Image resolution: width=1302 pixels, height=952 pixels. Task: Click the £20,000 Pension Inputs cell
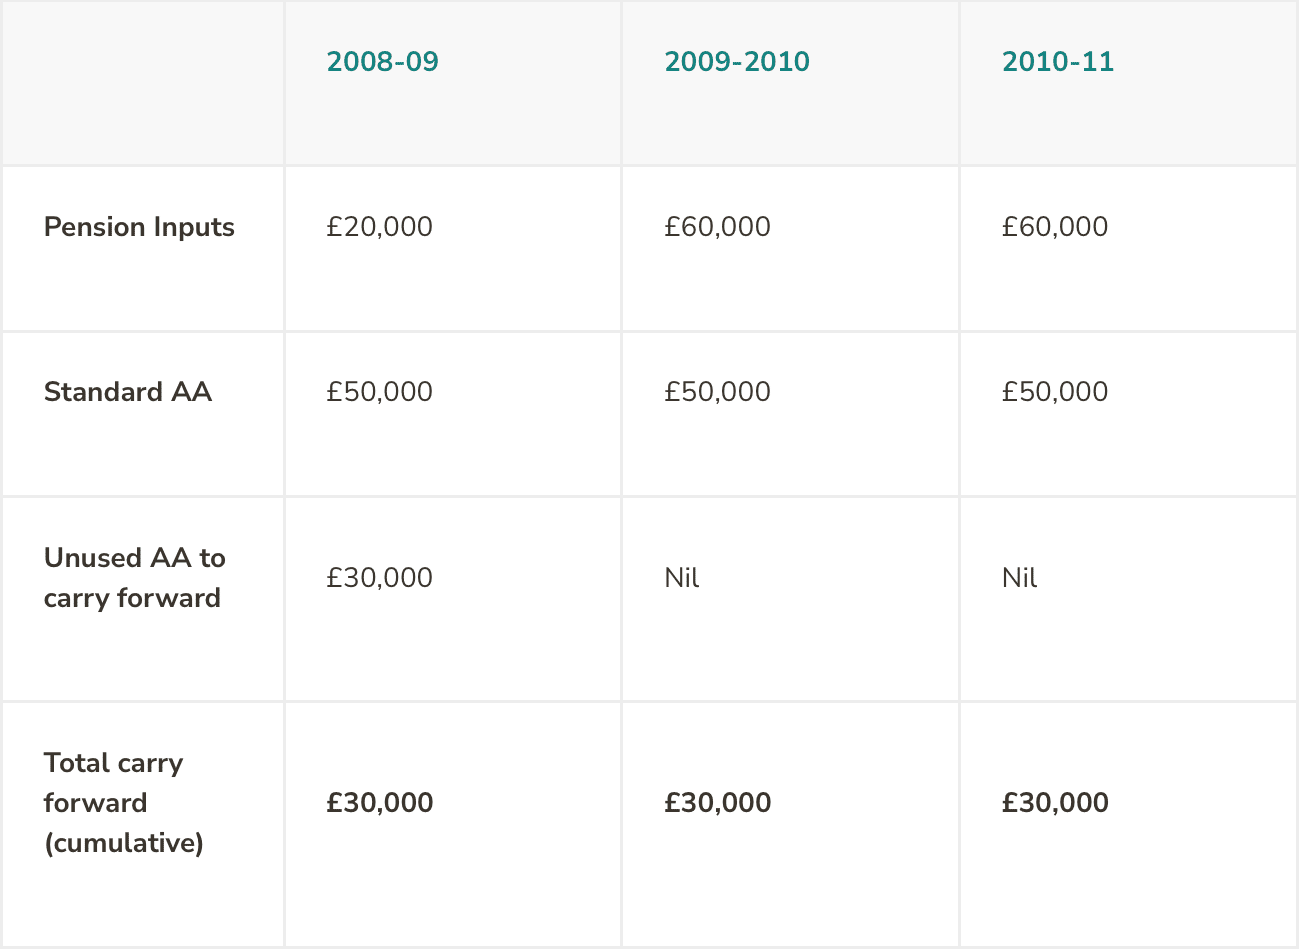coord(379,227)
